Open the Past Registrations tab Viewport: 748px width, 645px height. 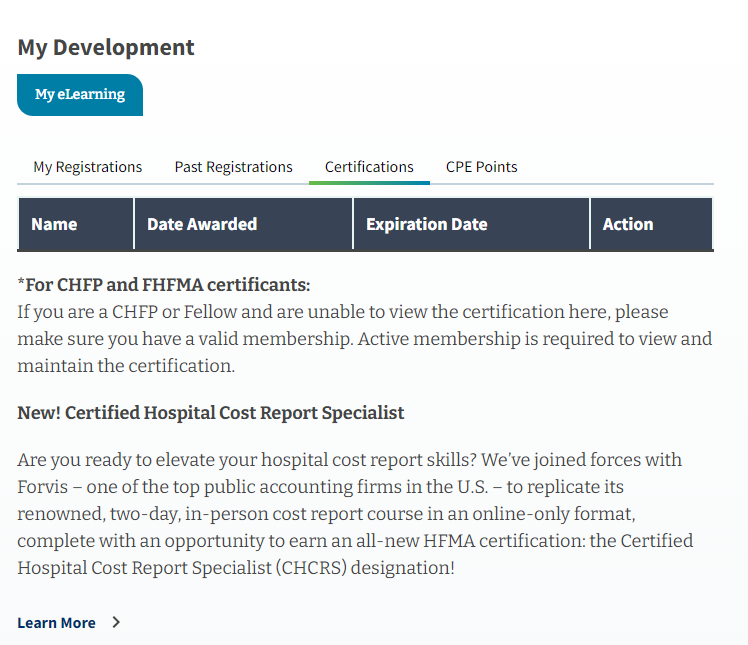(233, 167)
